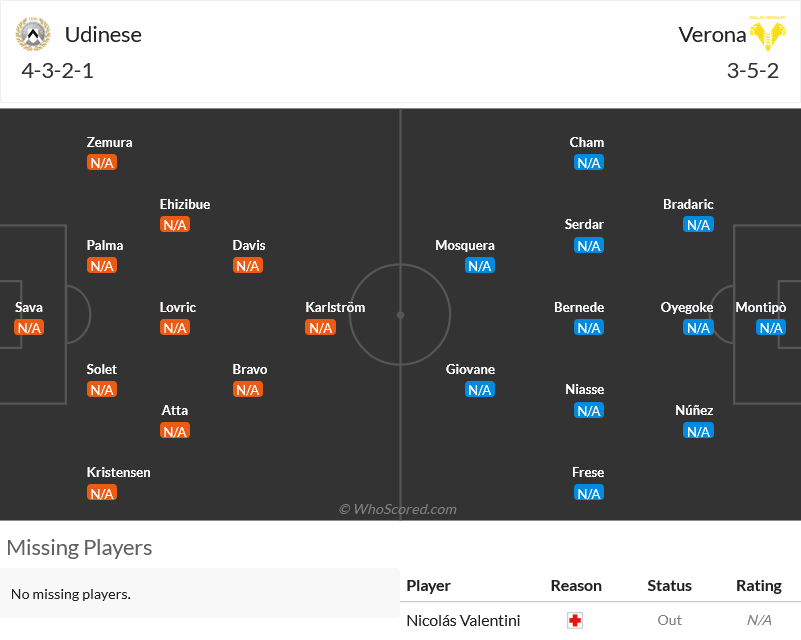Click Frese's blue N/A rating badge
This screenshot has width=801, height=640.
(x=588, y=493)
